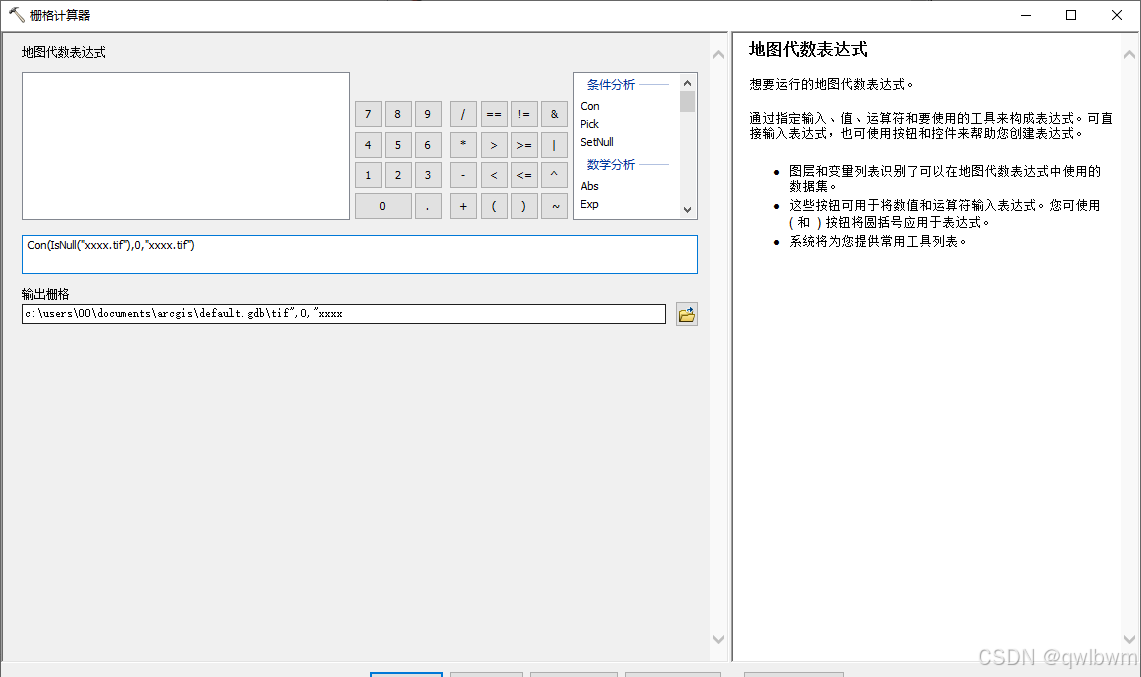1141x677 pixels.
Task: Select the Con conditional tool
Action: [590, 106]
